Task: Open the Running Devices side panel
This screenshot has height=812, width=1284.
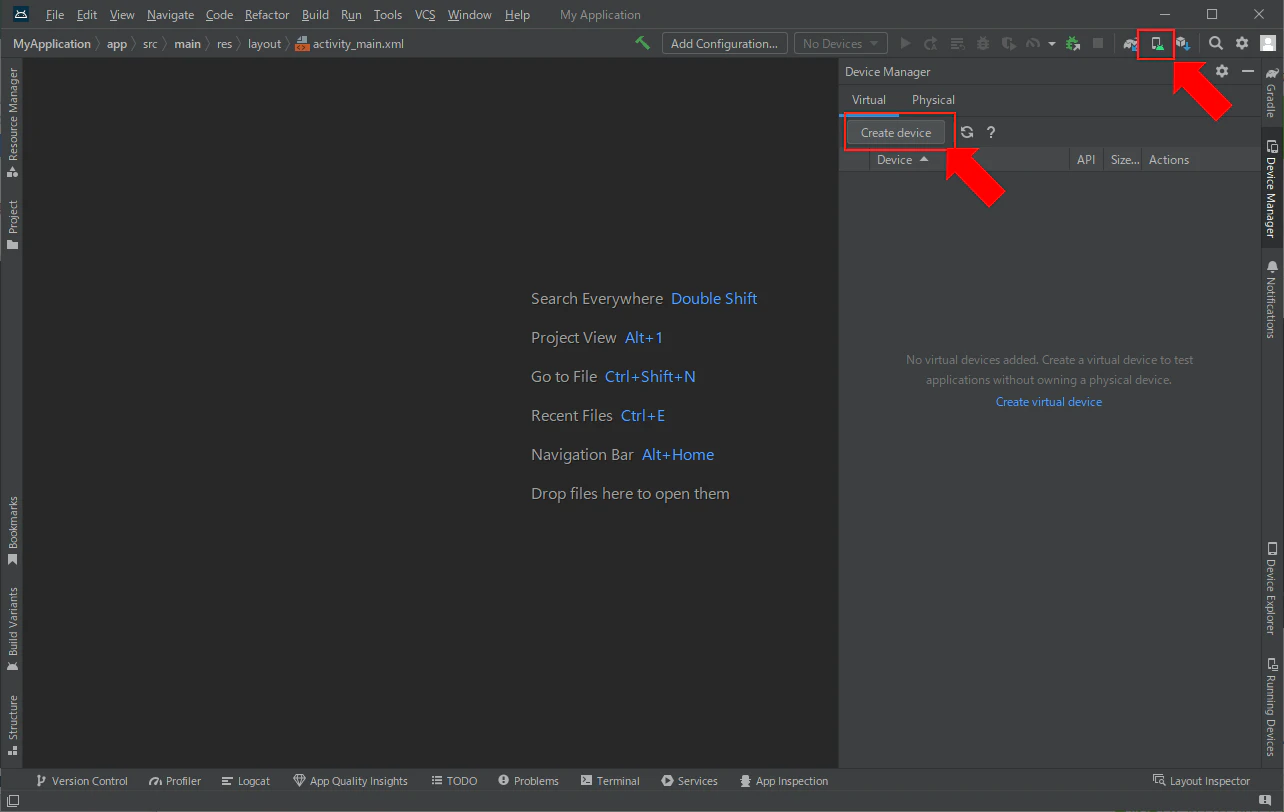Action: [x=1272, y=707]
